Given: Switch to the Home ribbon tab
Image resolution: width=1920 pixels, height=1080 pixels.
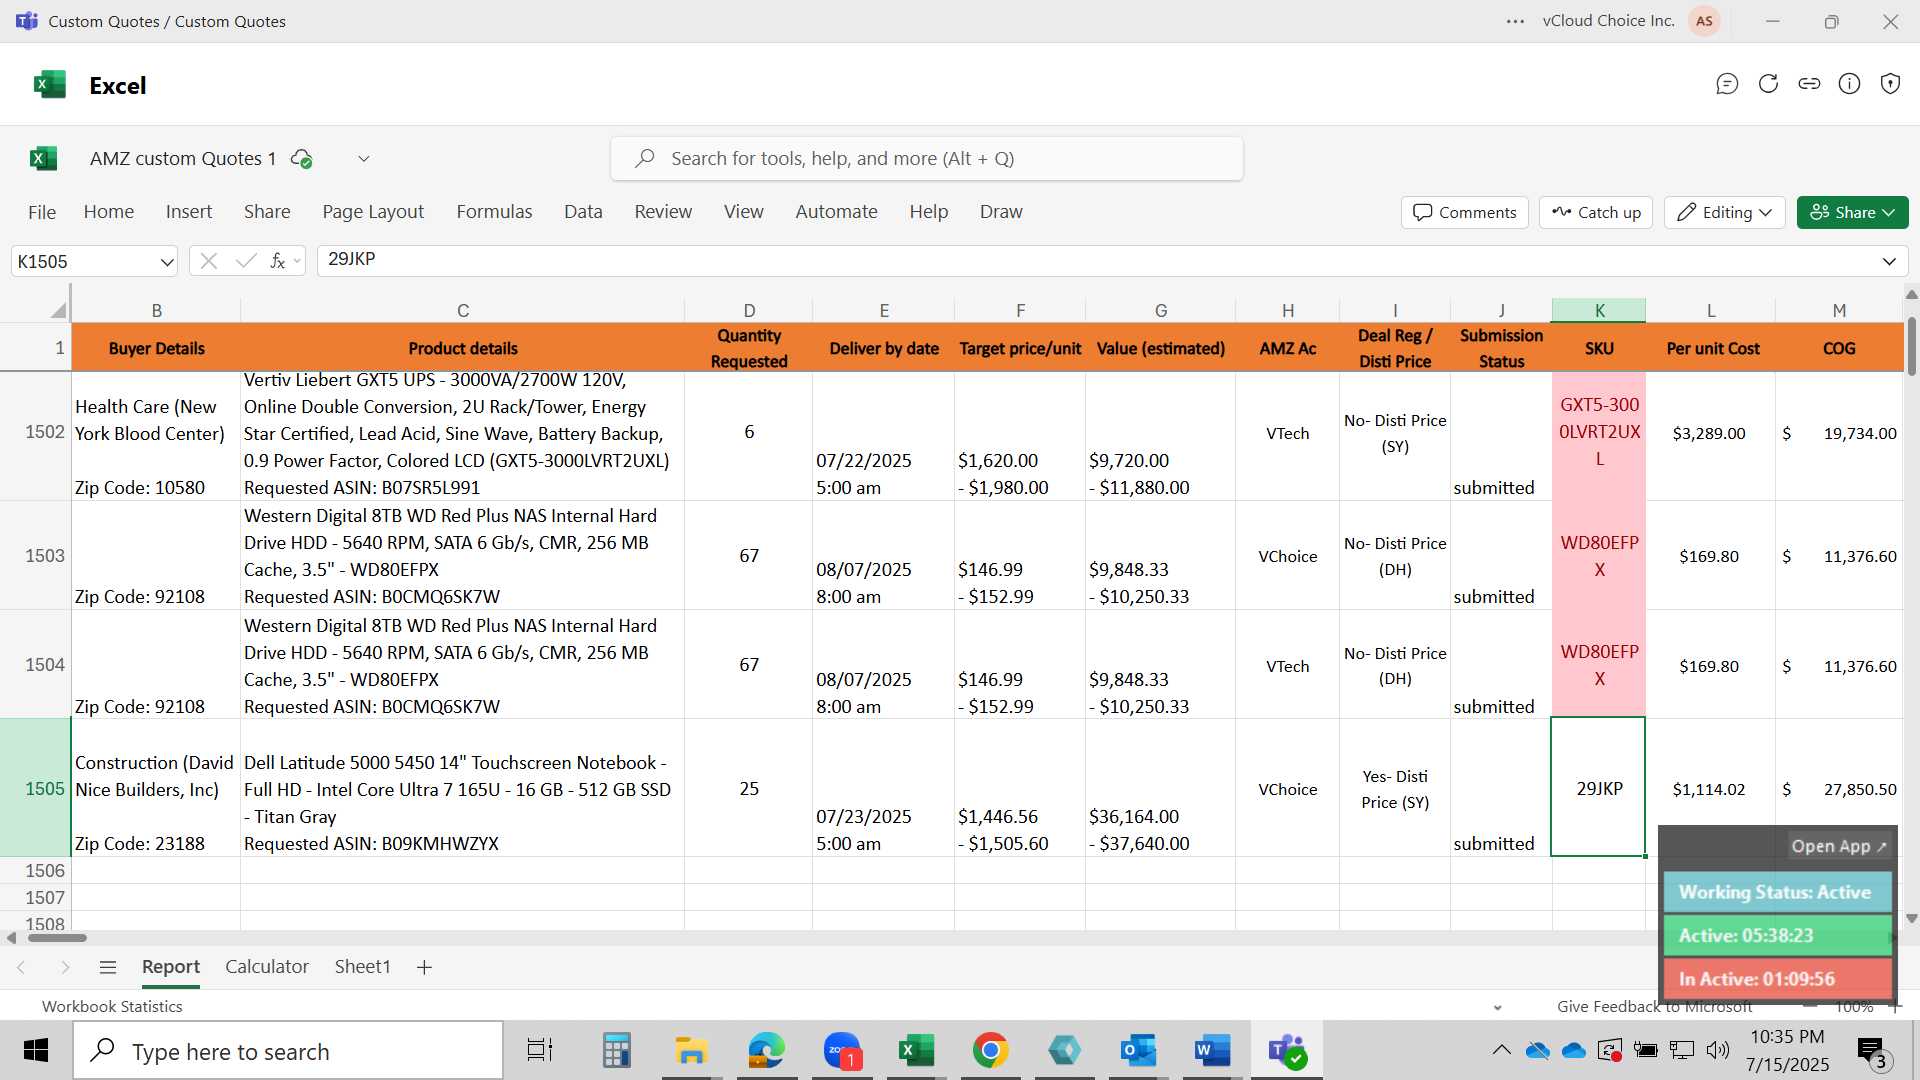Looking at the screenshot, I should (109, 212).
